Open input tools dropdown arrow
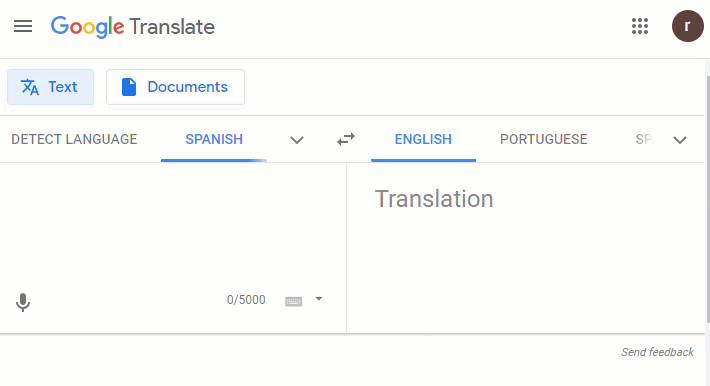Viewport: 710px width, 386px height. click(x=319, y=299)
